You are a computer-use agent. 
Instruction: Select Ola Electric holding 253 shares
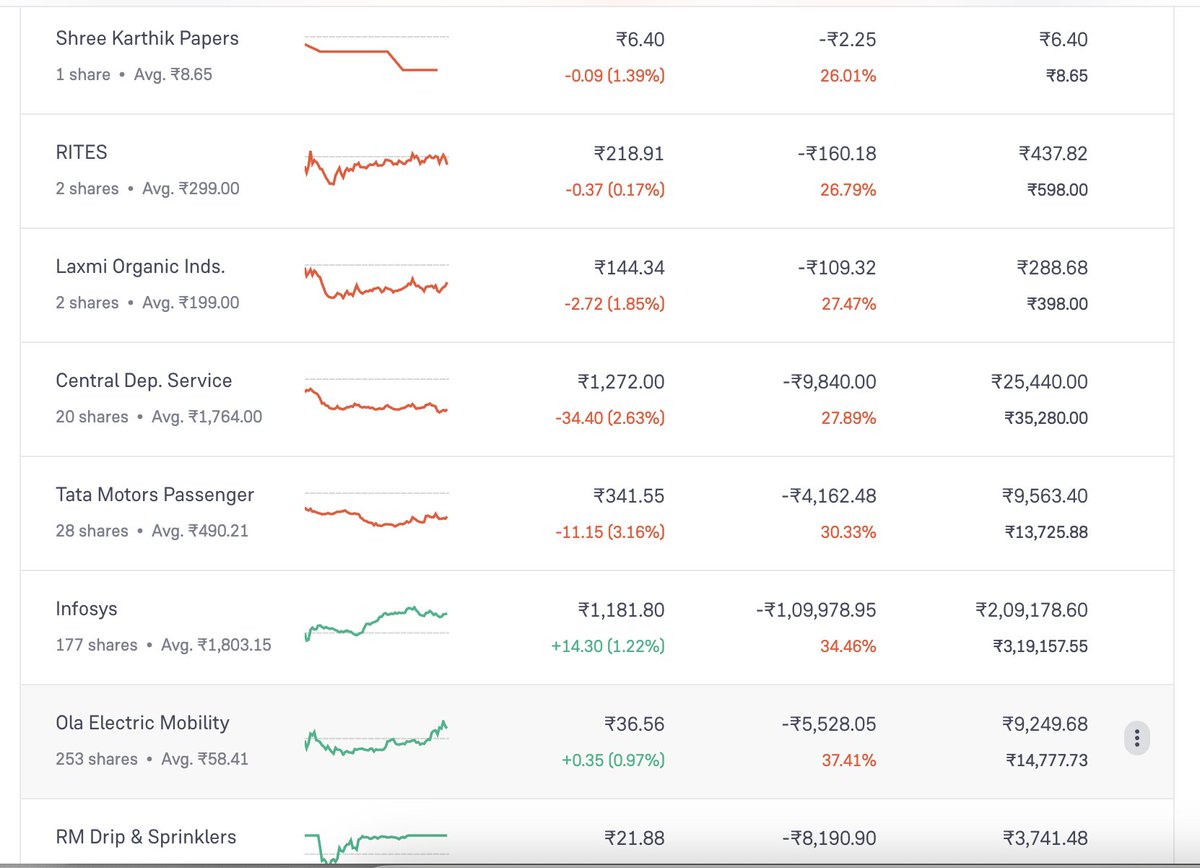(x=97, y=759)
